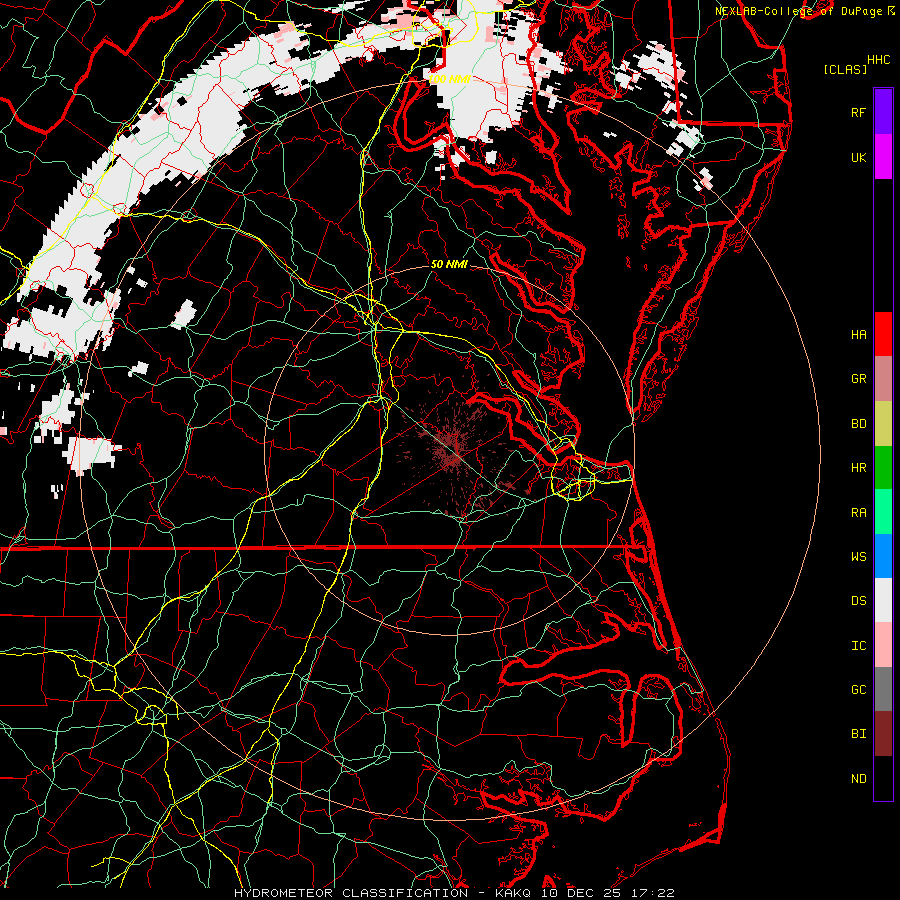
Task: Click the BI brown legend swatch
Action: 883,734
